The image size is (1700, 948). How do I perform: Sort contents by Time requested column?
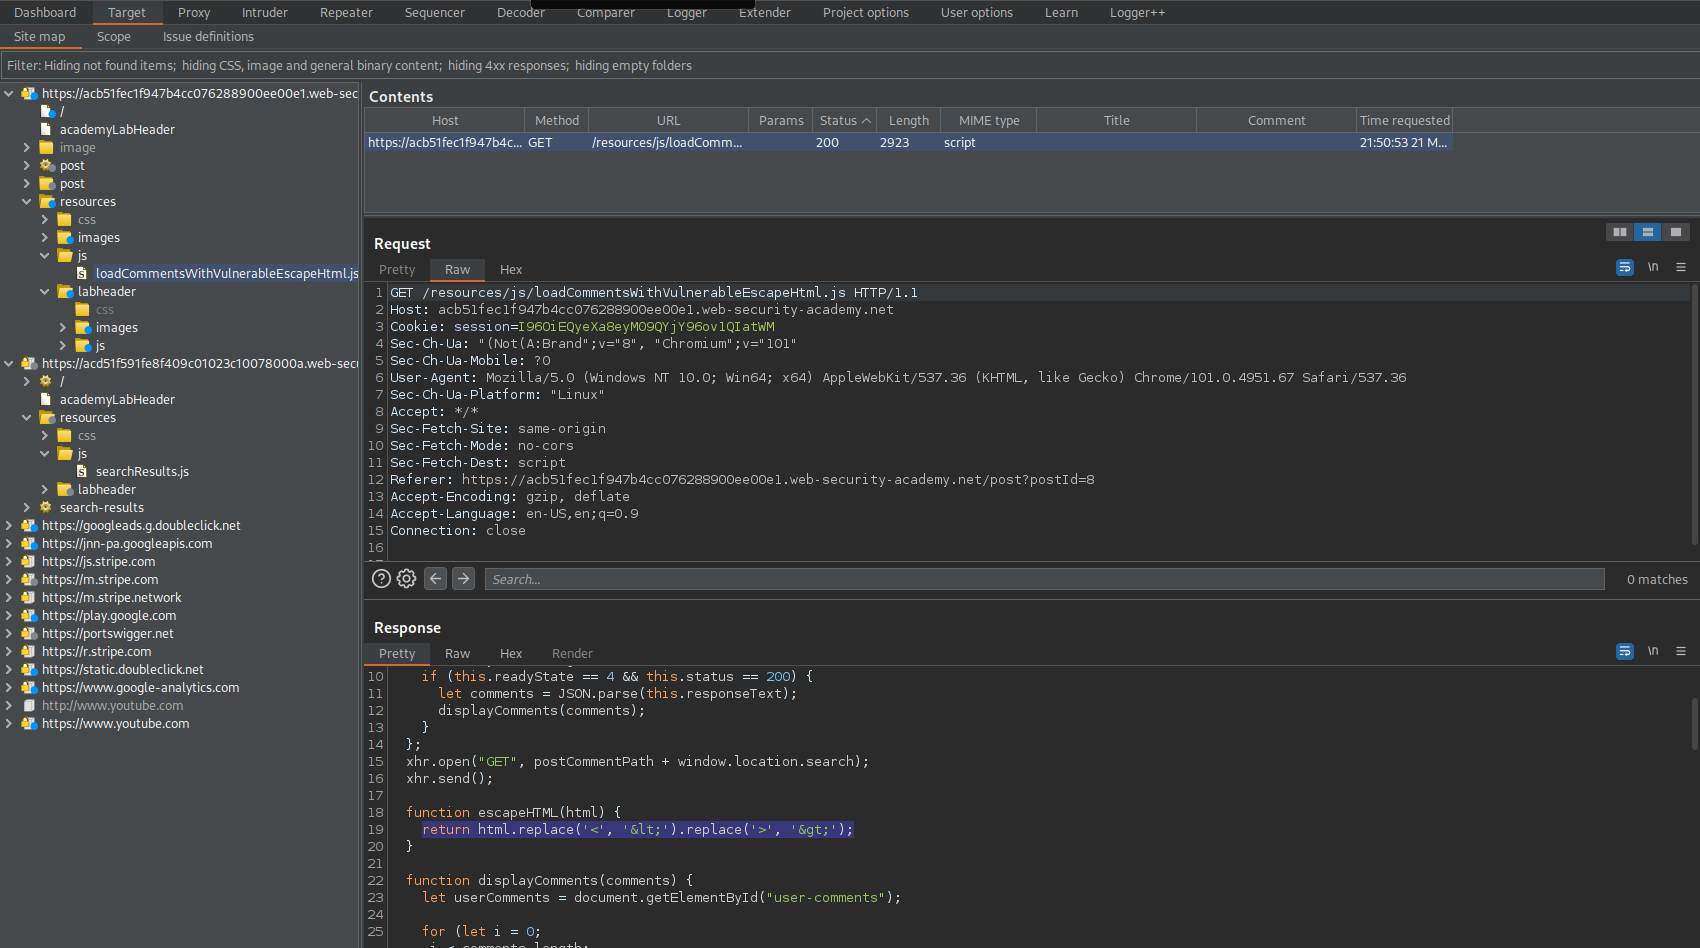[1404, 120]
